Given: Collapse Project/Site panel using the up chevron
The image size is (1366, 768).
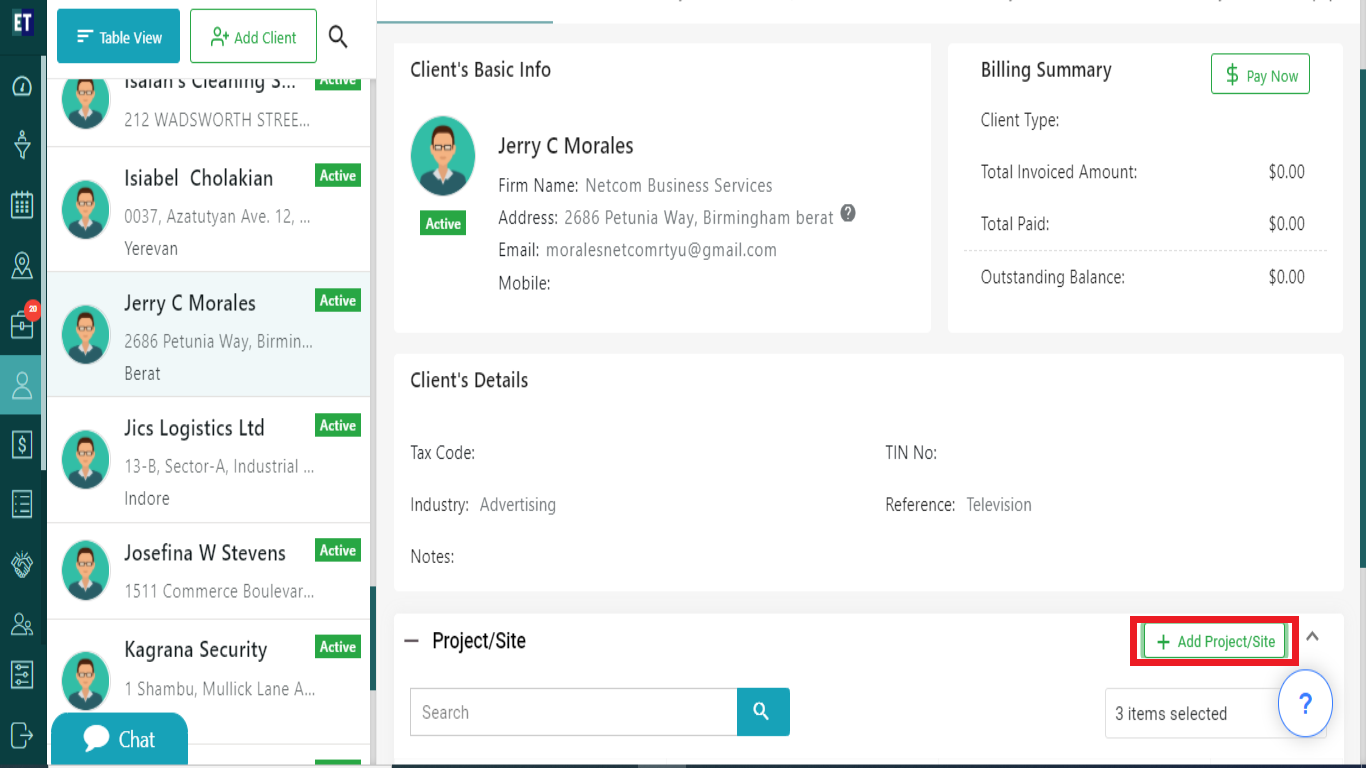Looking at the screenshot, I should (1313, 635).
